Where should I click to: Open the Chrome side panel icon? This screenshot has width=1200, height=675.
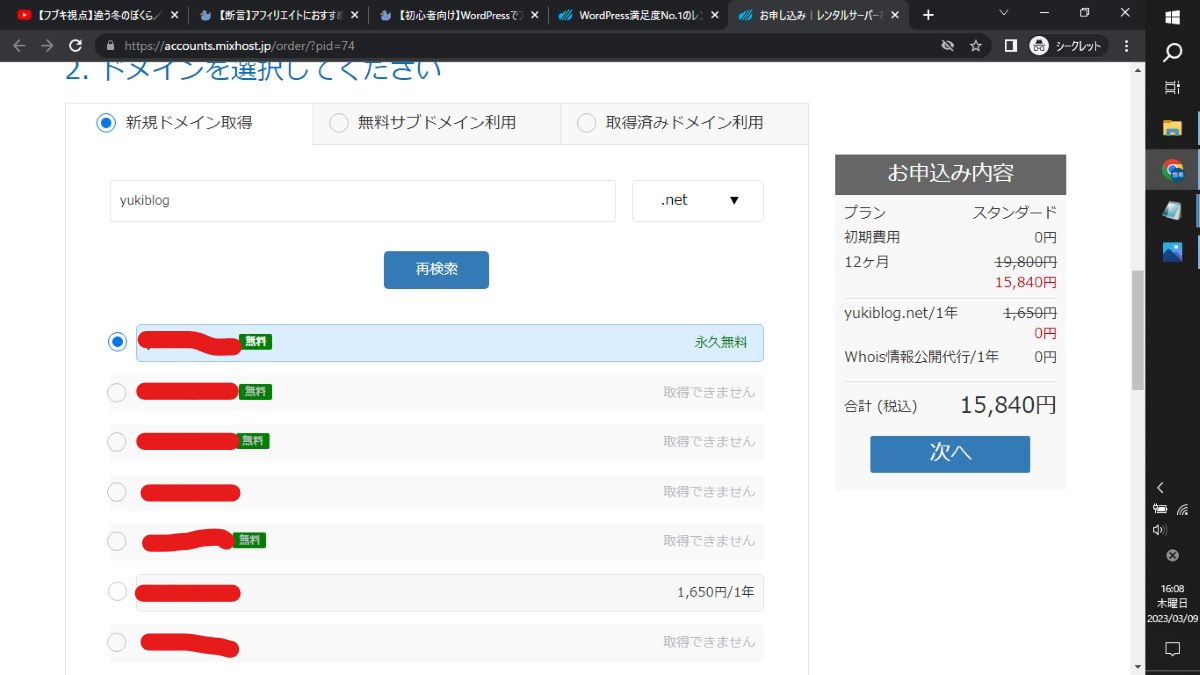tap(1011, 46)
